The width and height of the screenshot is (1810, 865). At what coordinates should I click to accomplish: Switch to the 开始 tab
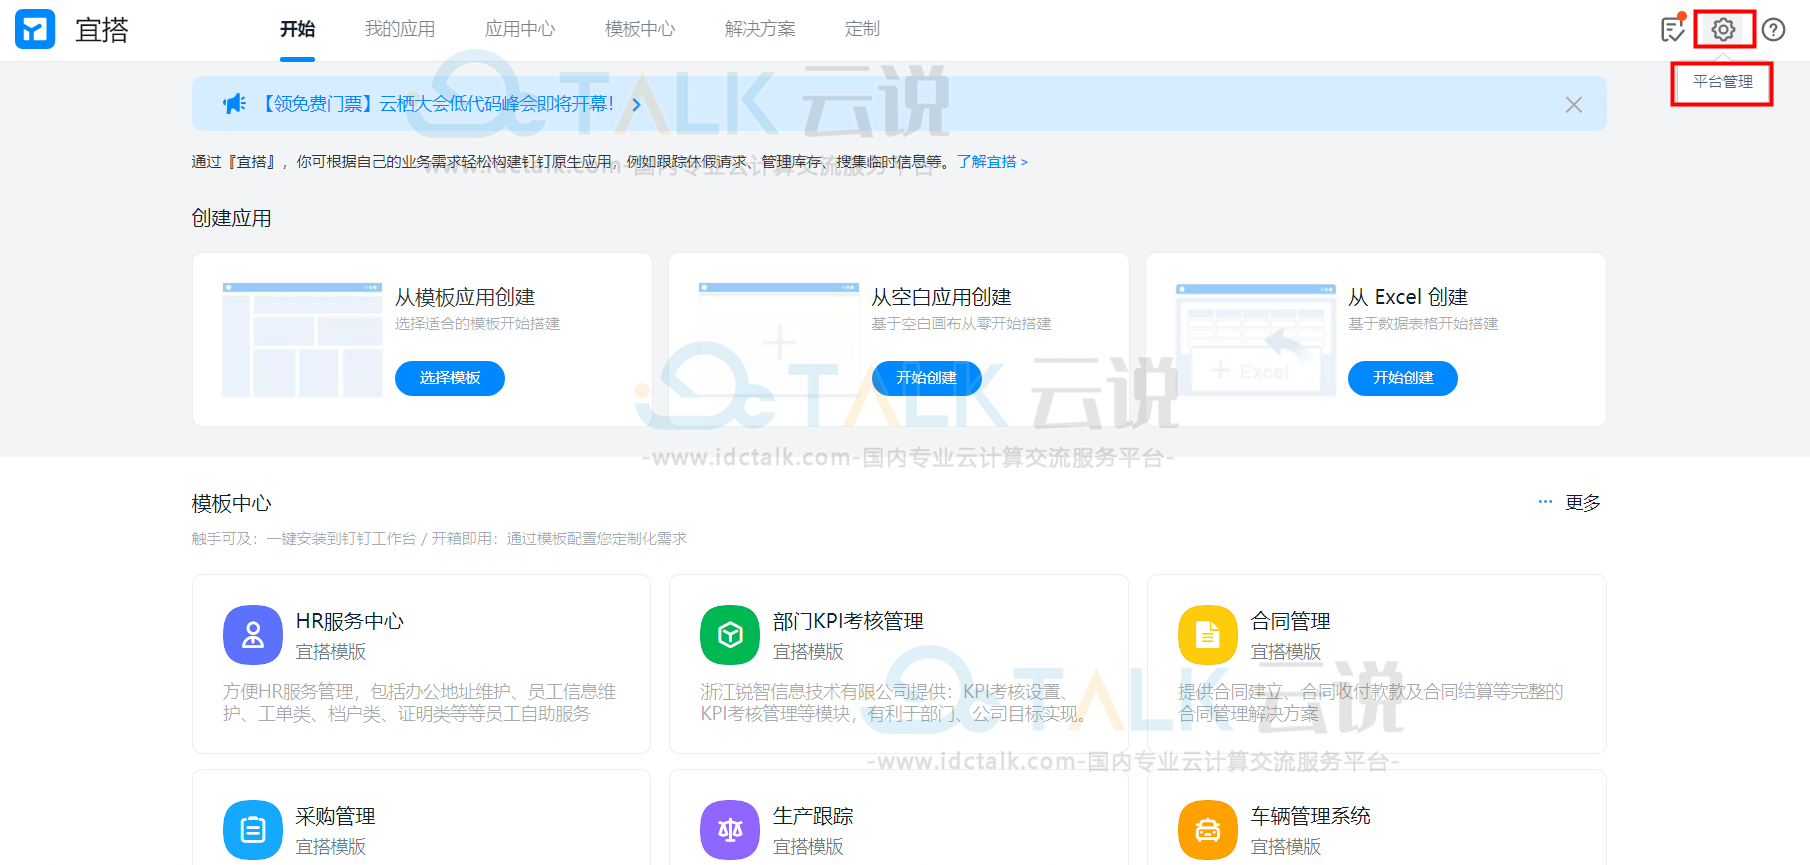pos(297,29)
